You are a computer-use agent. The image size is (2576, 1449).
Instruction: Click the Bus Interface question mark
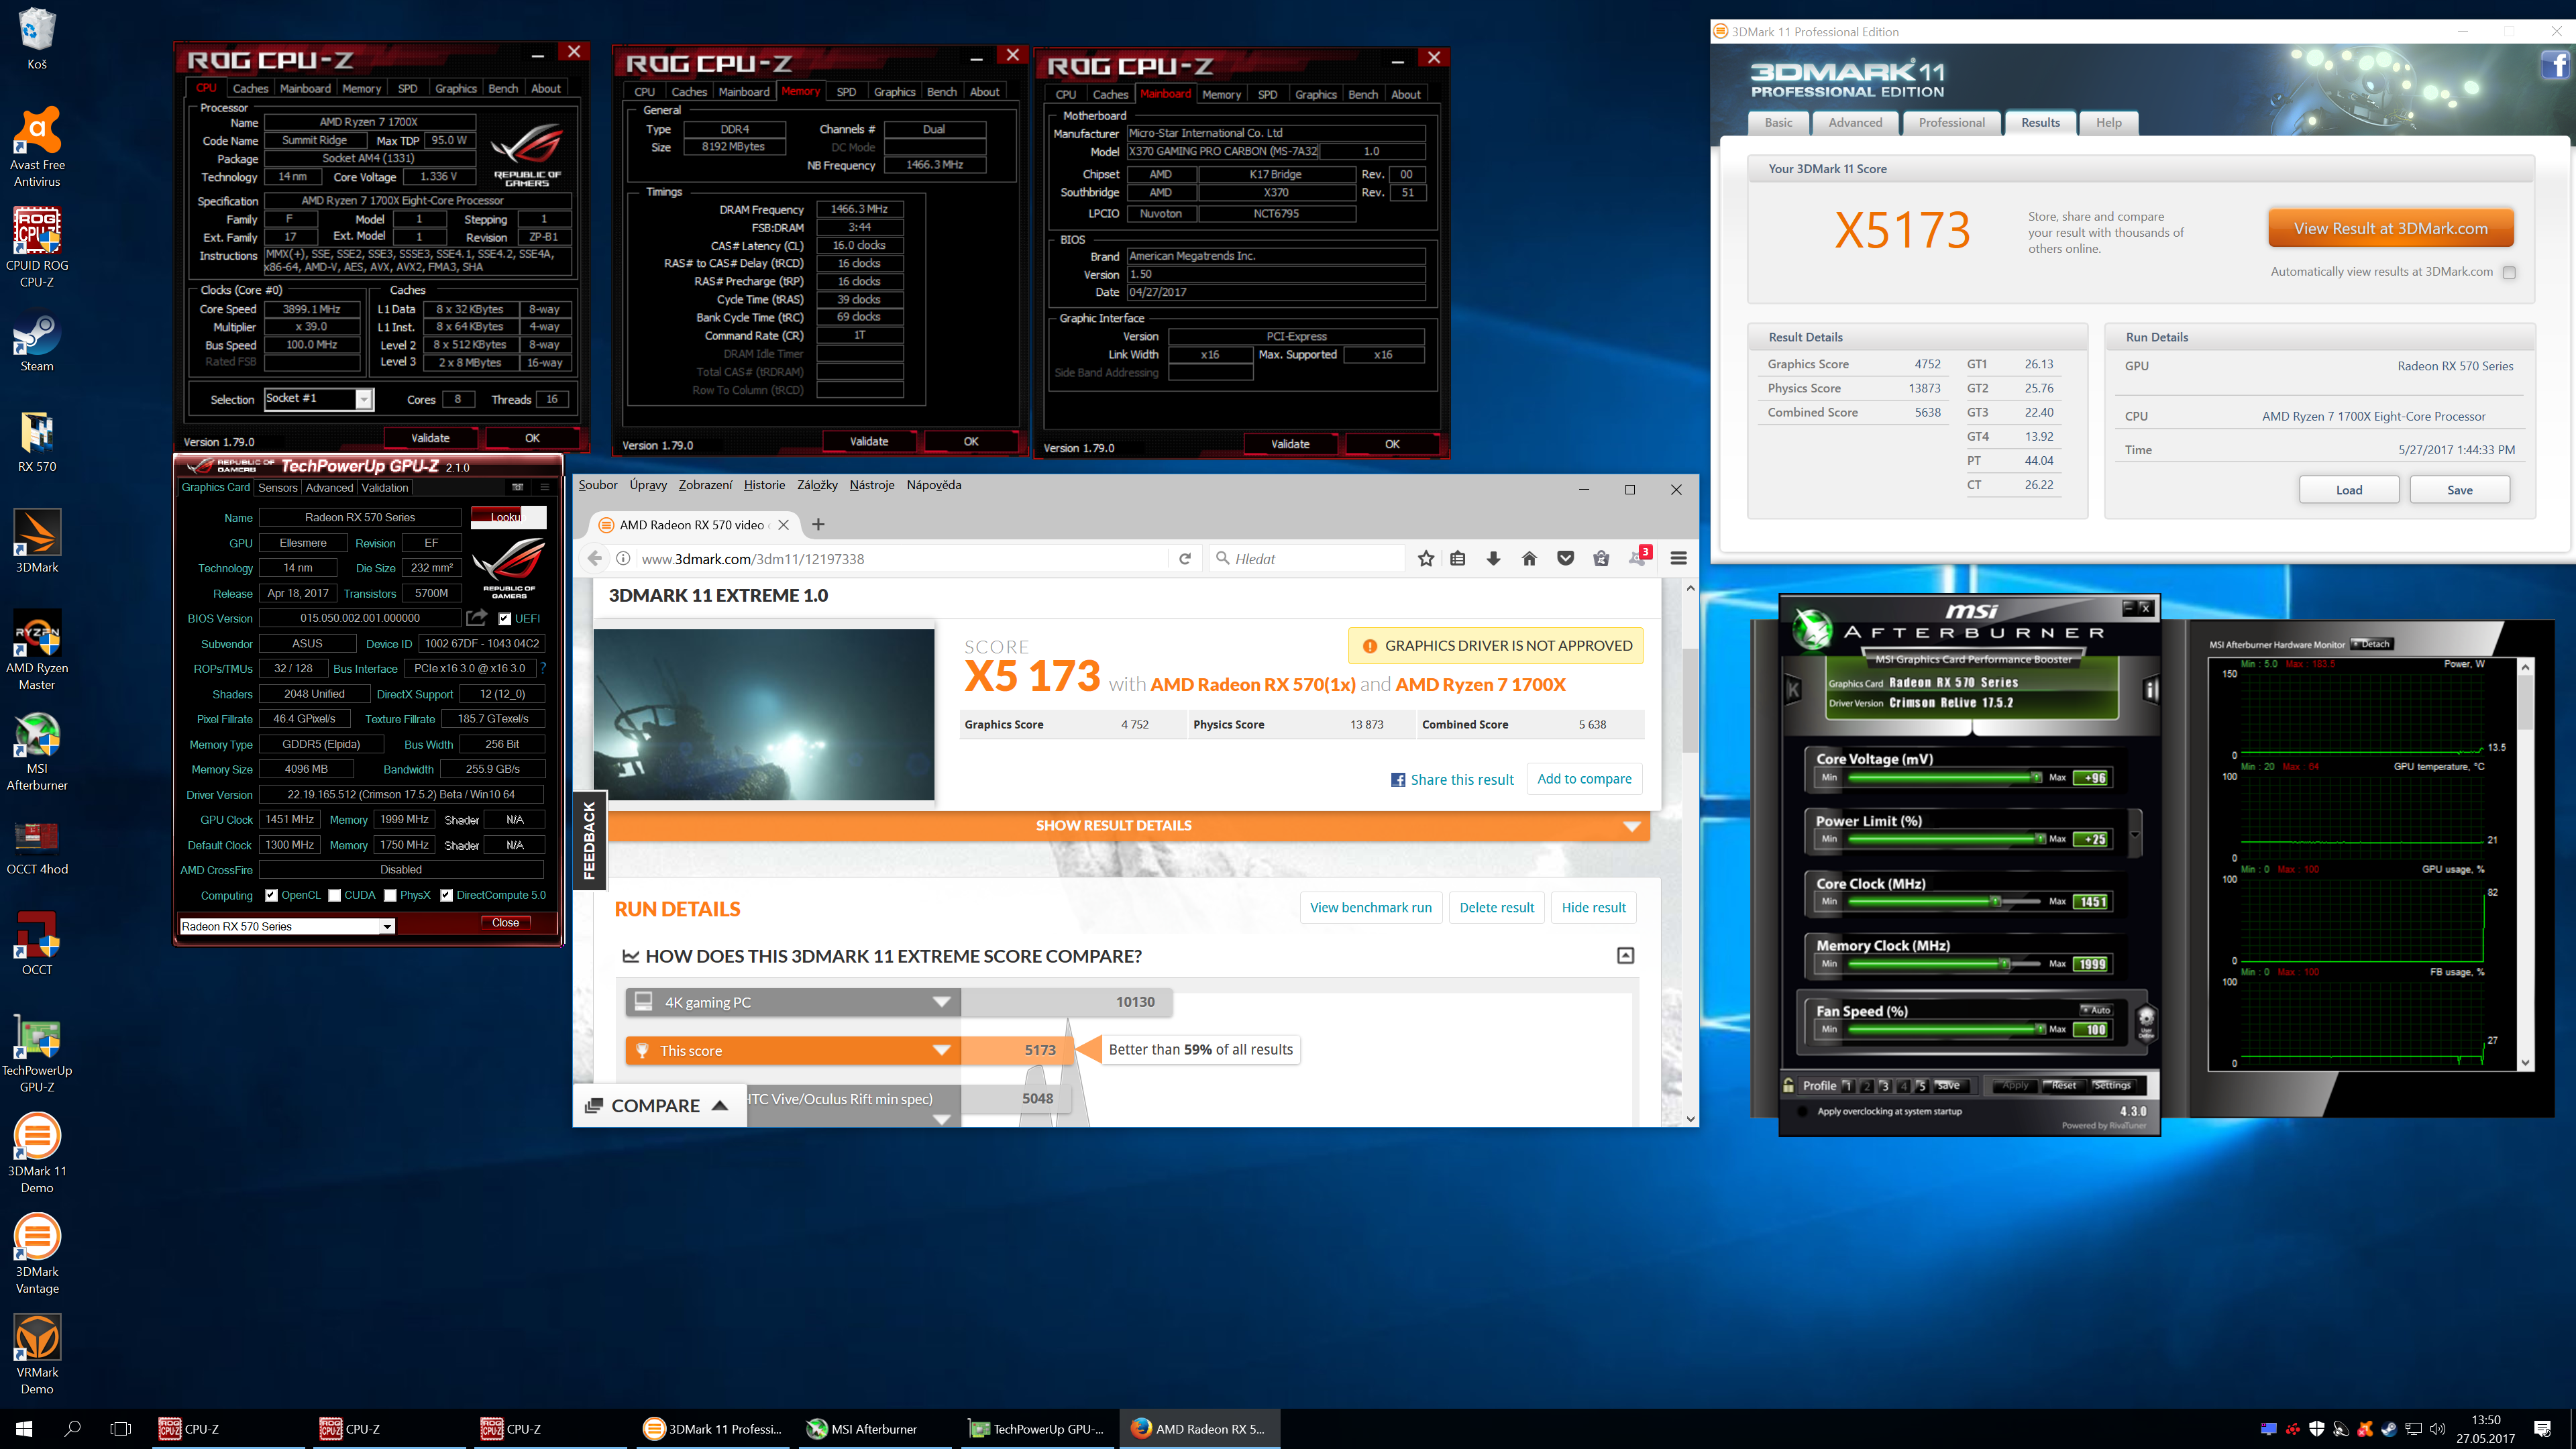(x=543, y=668)
